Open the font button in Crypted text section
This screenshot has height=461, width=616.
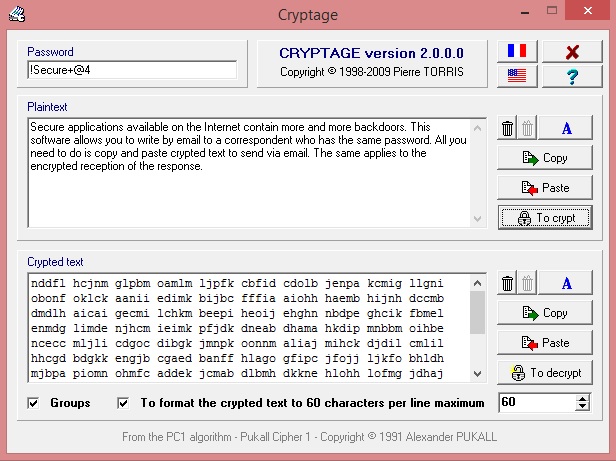tap(566, 284)
